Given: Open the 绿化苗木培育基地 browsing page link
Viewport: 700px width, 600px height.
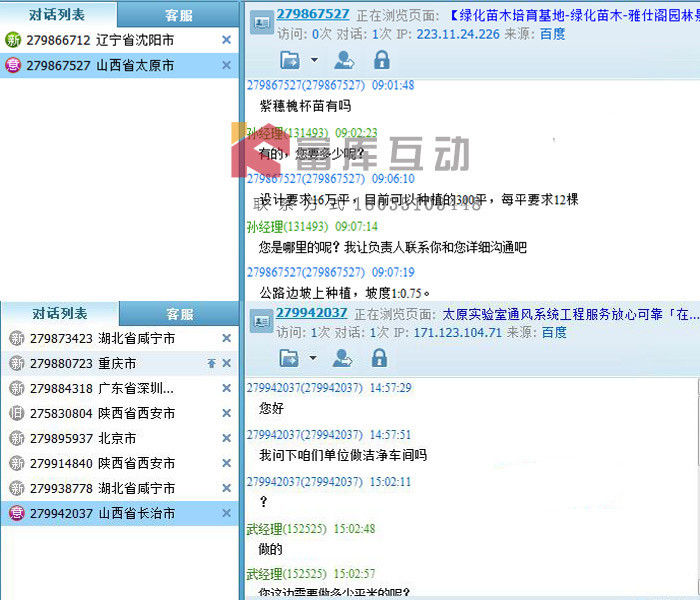Looking at the screenshot, I should coord(574,15).
